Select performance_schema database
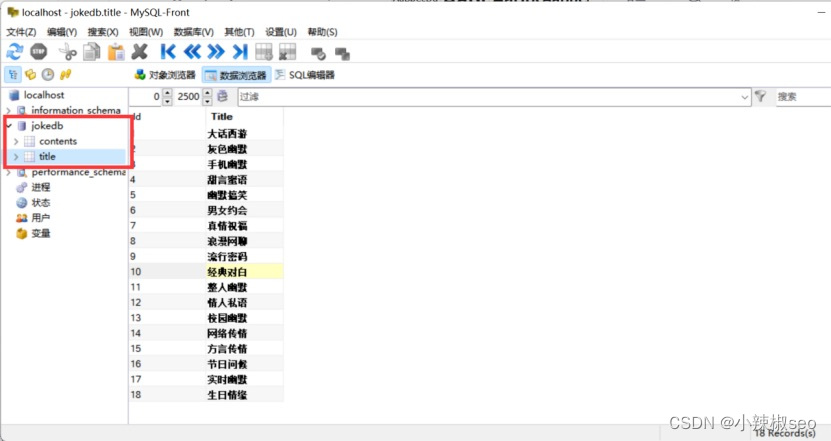This screenshot has width=831, height=441. point(78,172)
